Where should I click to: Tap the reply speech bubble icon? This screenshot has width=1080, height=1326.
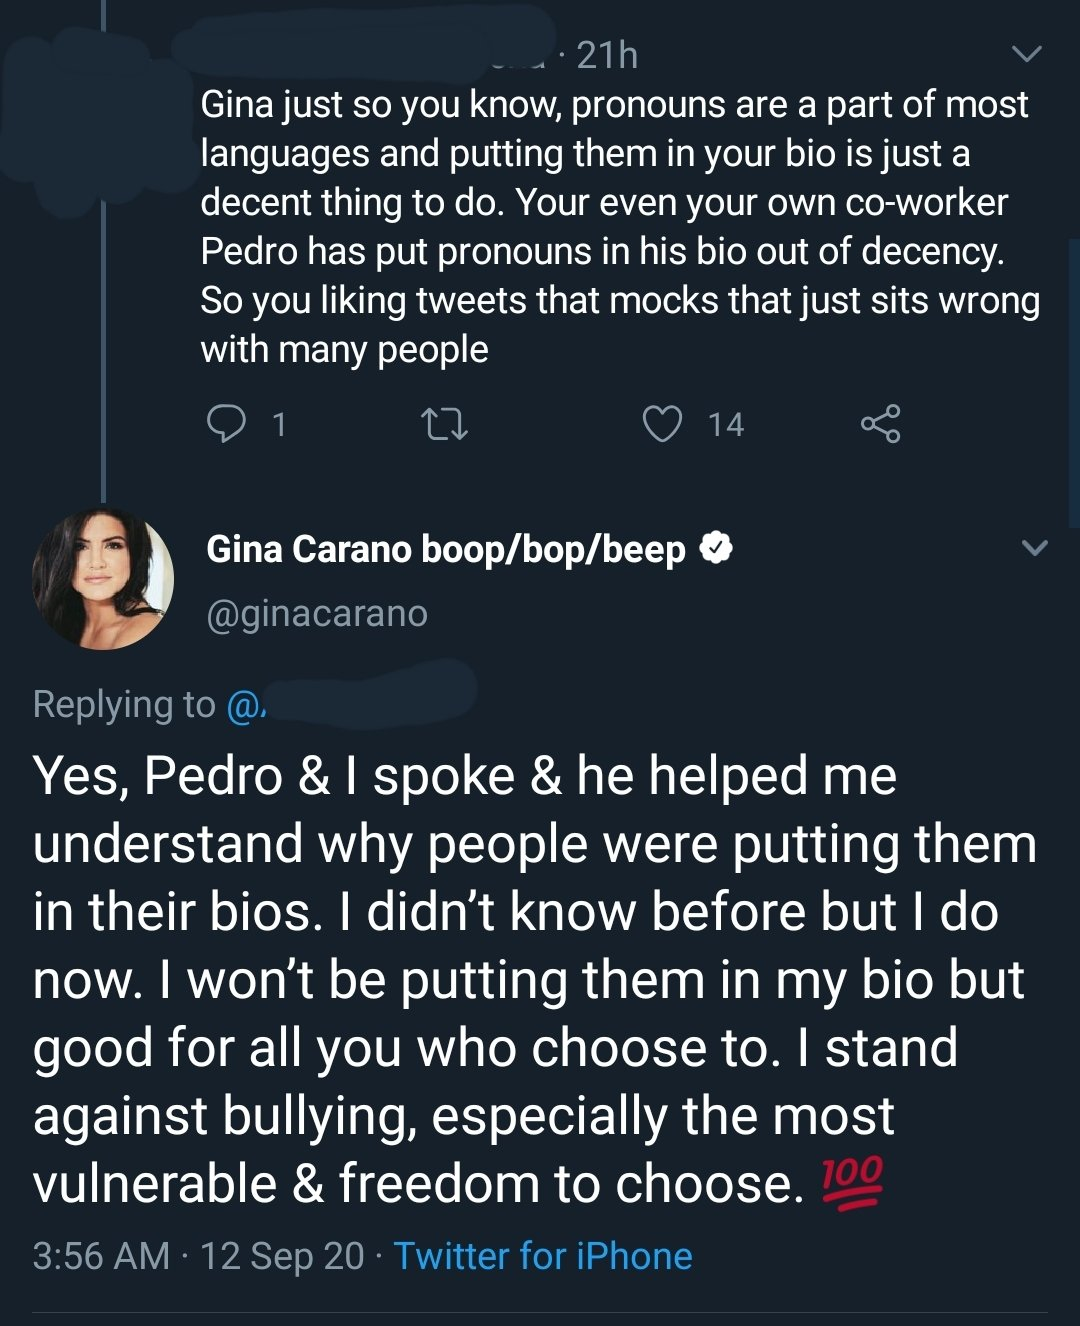click(x=227, y=424)
